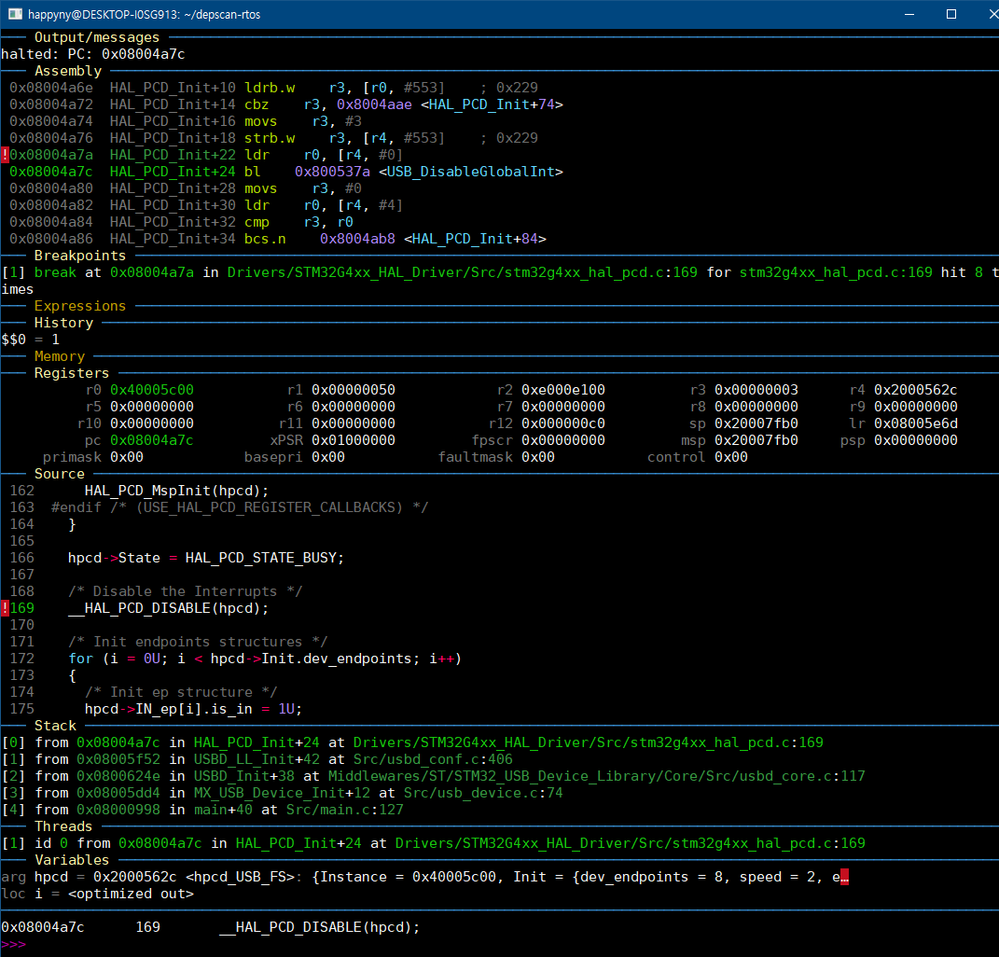Click the Threads section header

pyautogui.click(x=63, y=826)
